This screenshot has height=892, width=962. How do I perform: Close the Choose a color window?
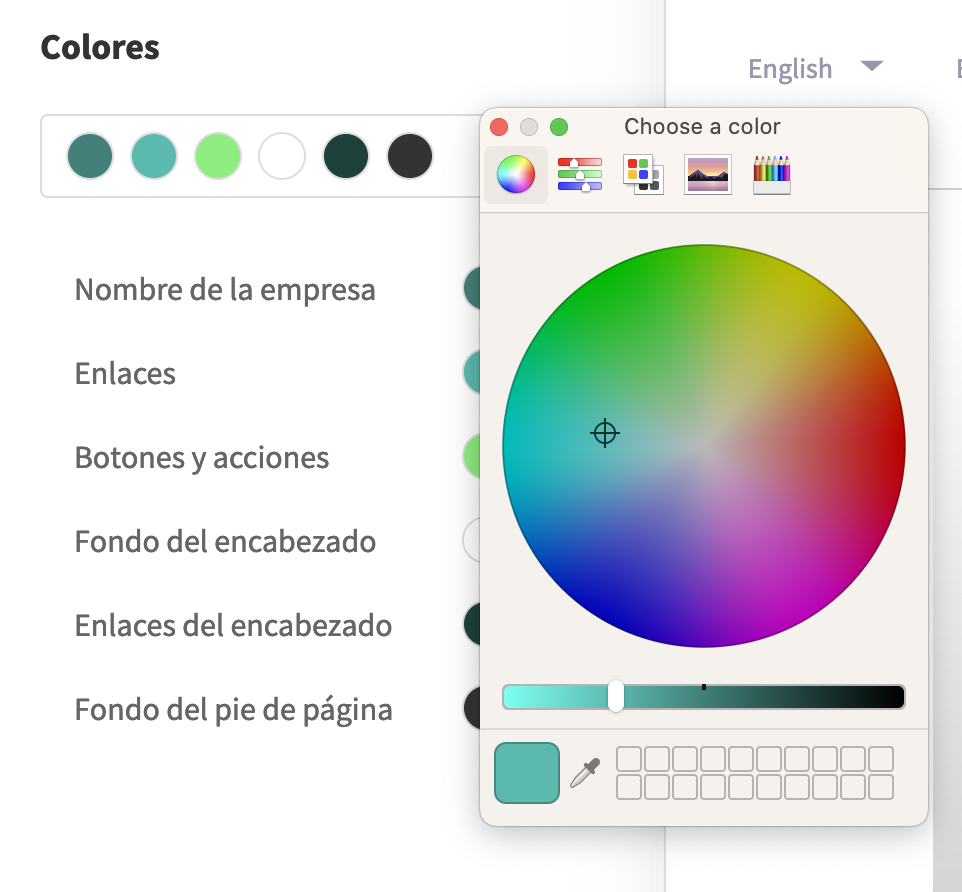click(499, 127)
